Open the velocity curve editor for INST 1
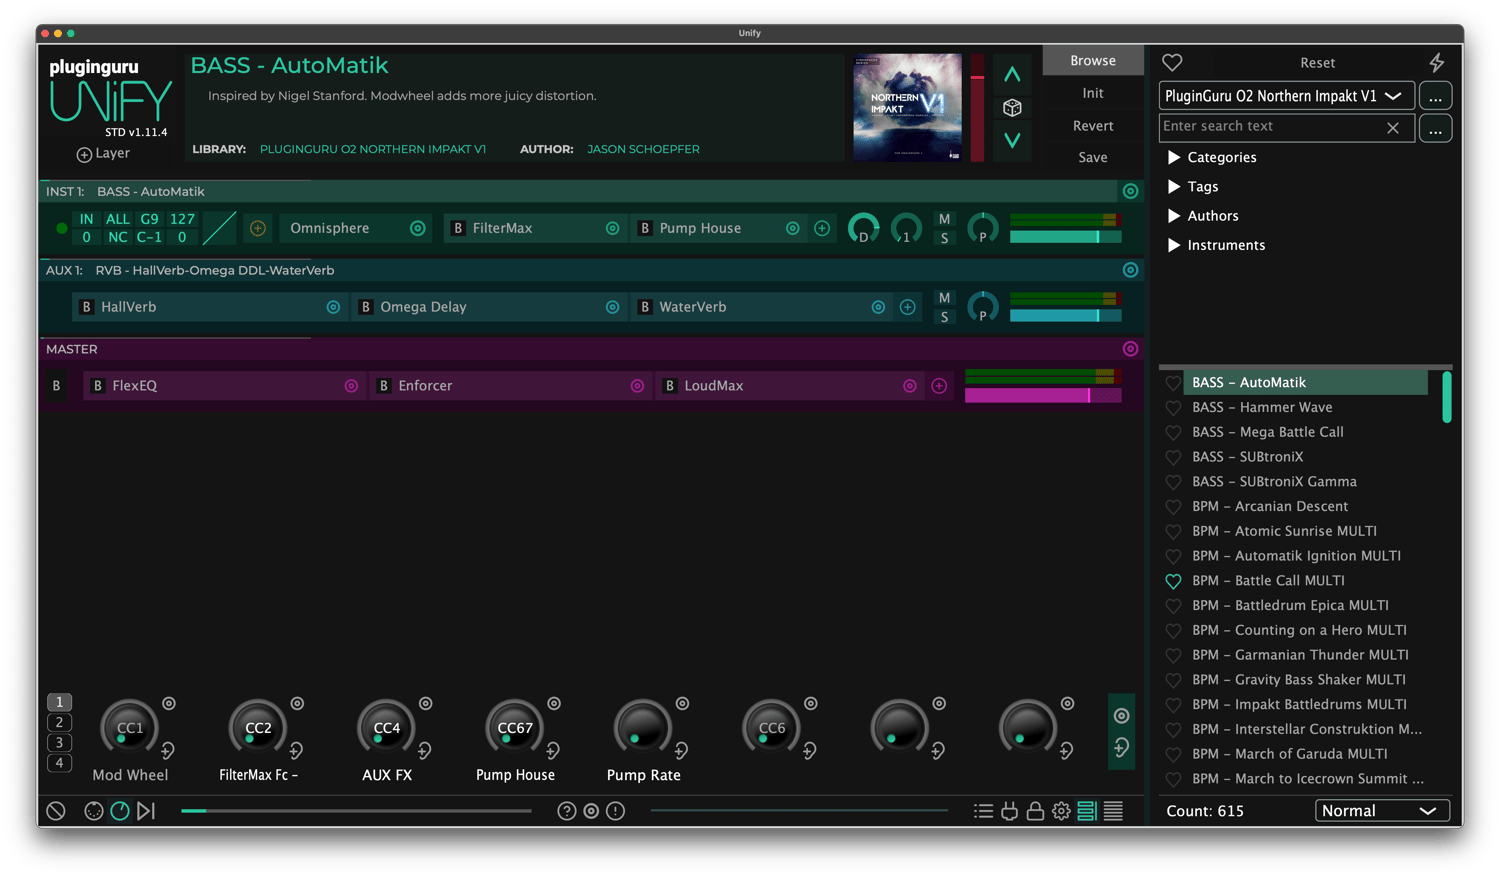 click(x=219, y=228)
